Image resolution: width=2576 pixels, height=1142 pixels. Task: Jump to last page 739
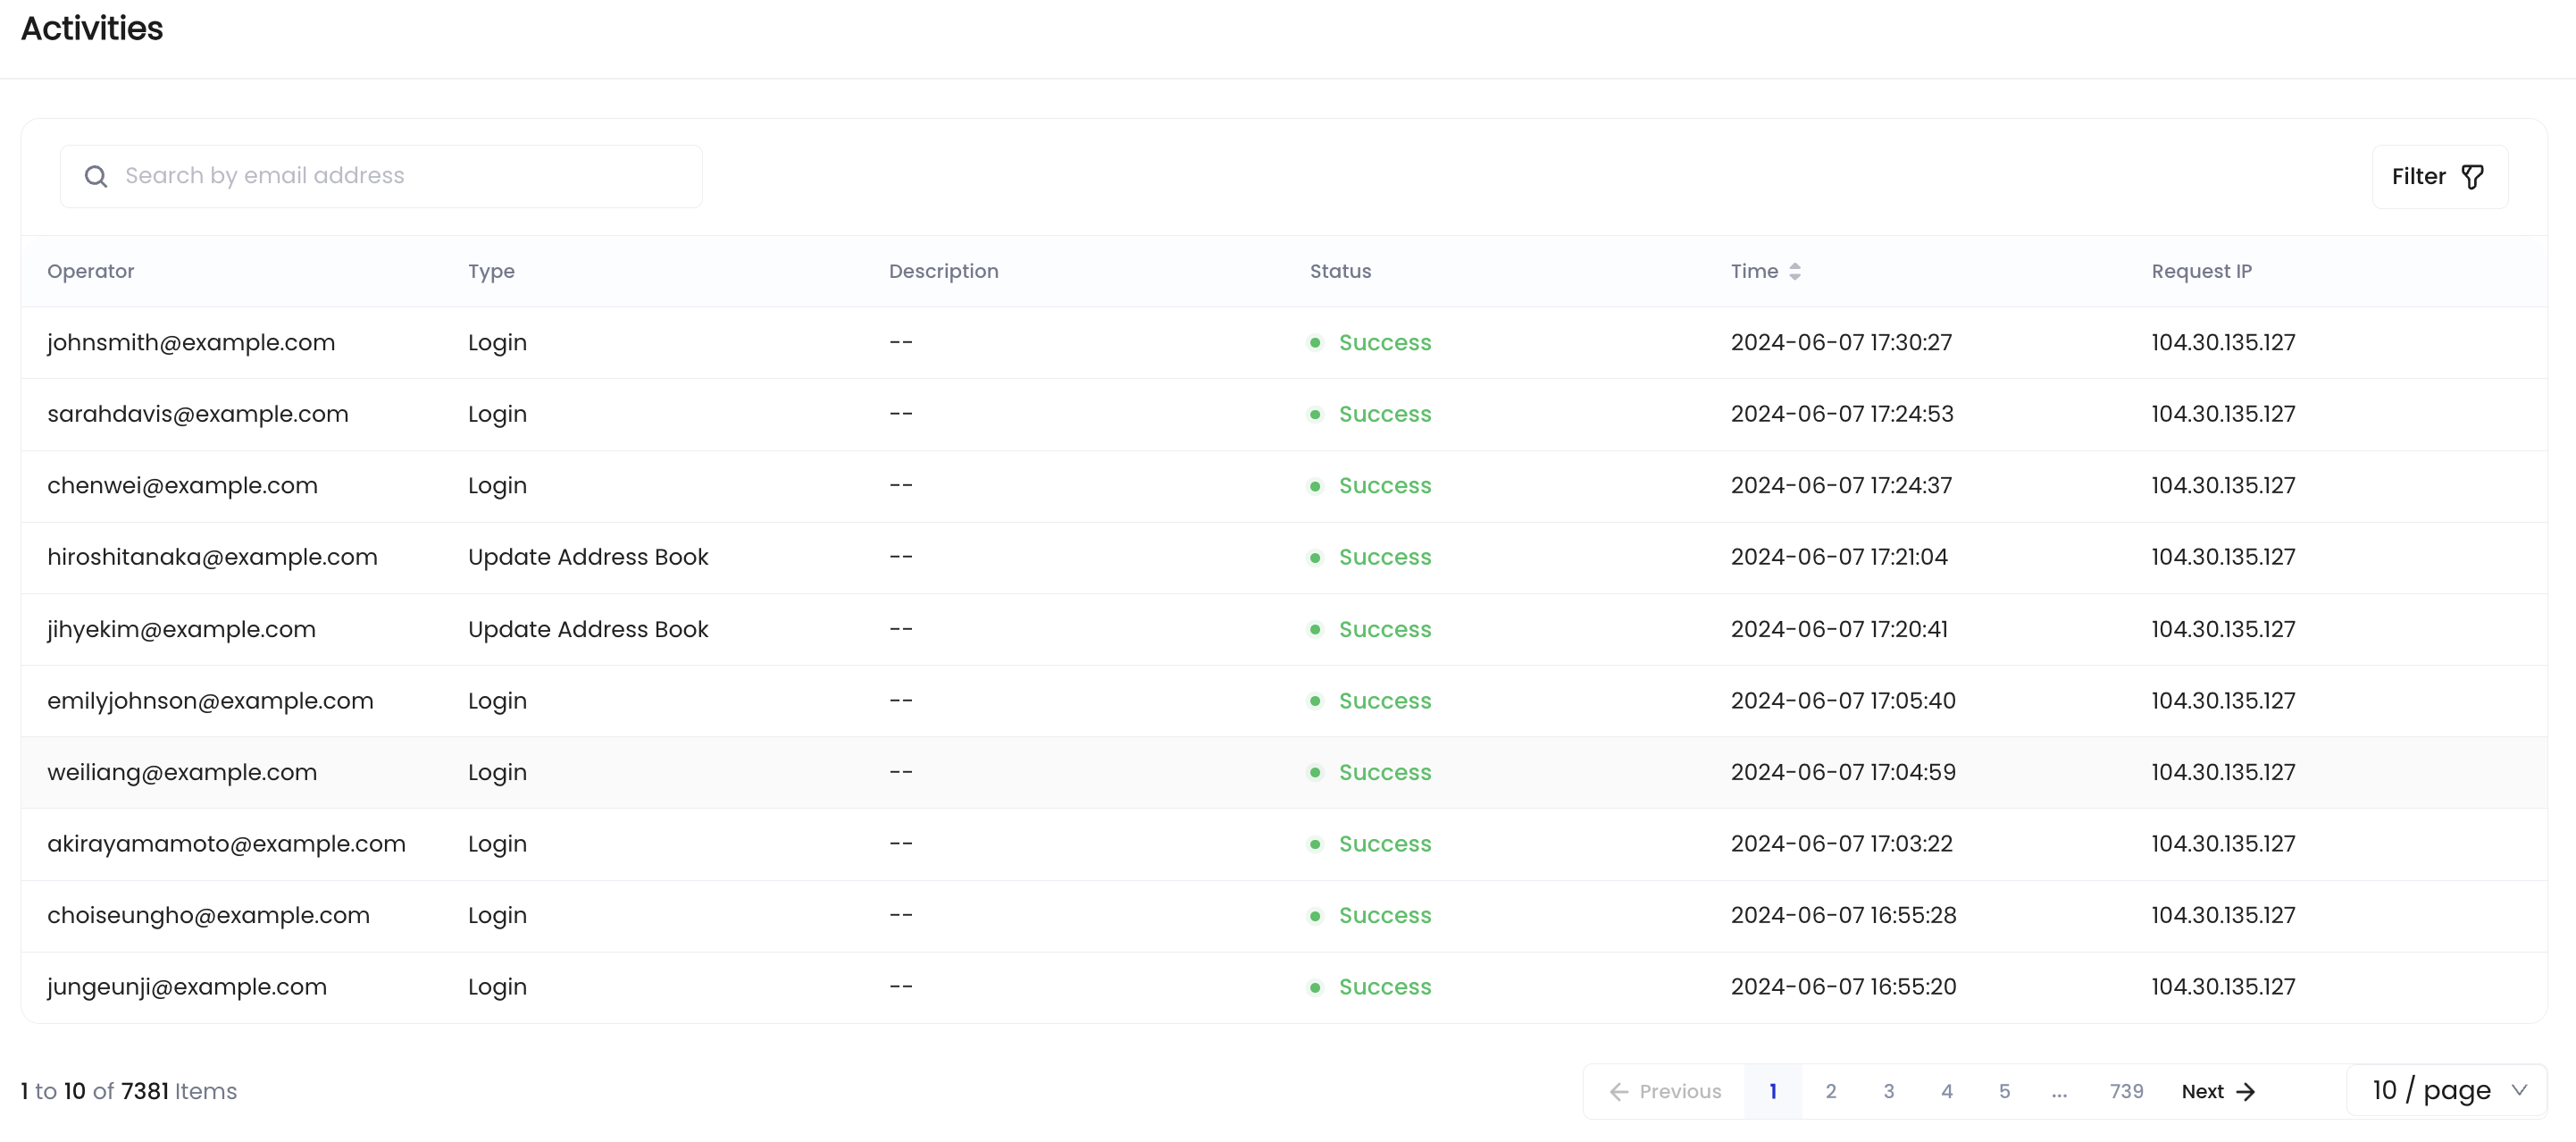[x=2126, y=1092]
